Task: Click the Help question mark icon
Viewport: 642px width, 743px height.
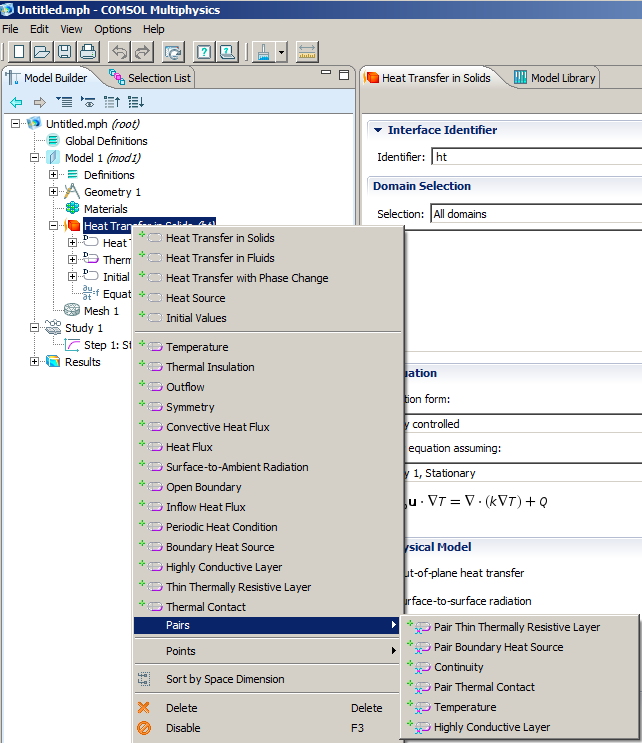Action: coord(204,51)
